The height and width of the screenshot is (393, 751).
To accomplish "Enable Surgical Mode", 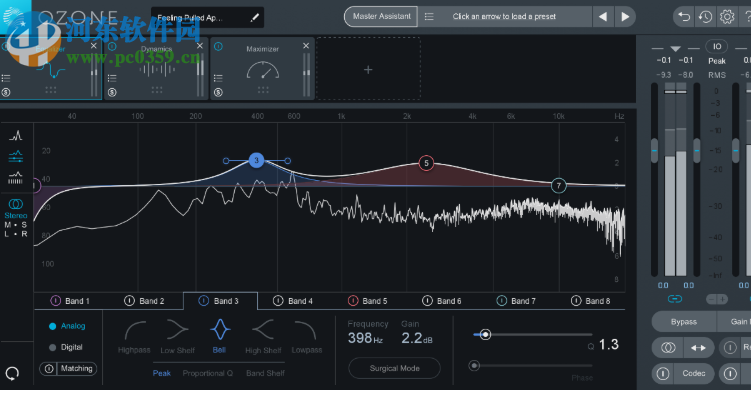I will [394, 368].
